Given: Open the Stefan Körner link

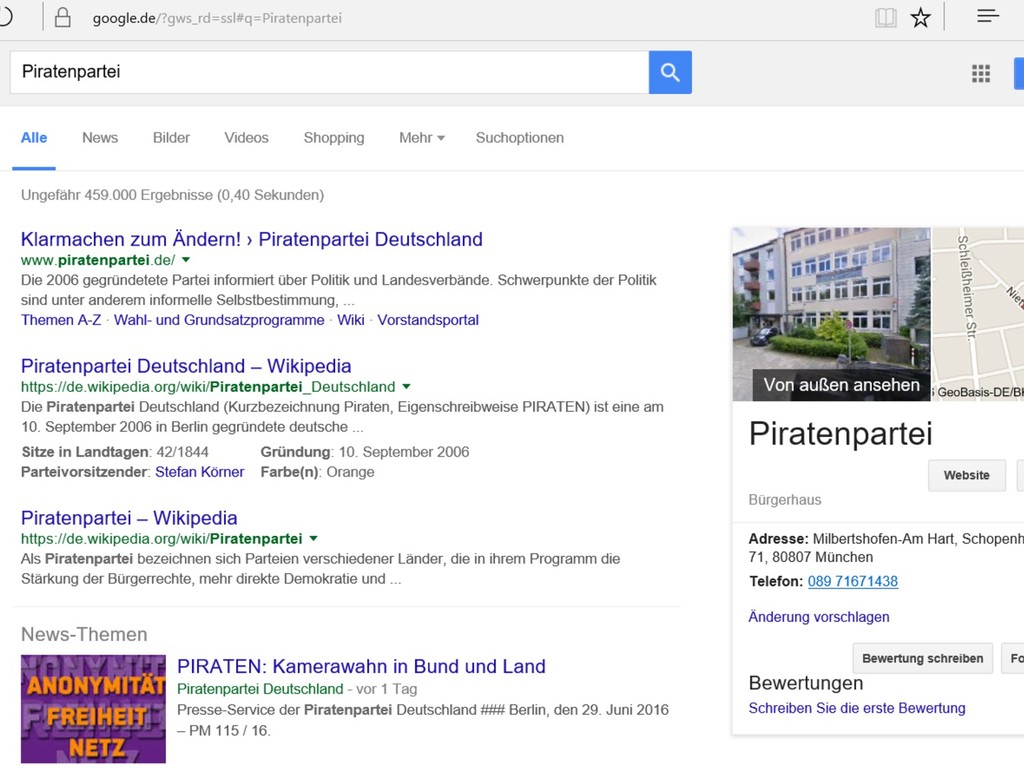Looking at the screenshot, I should (199, 472).
